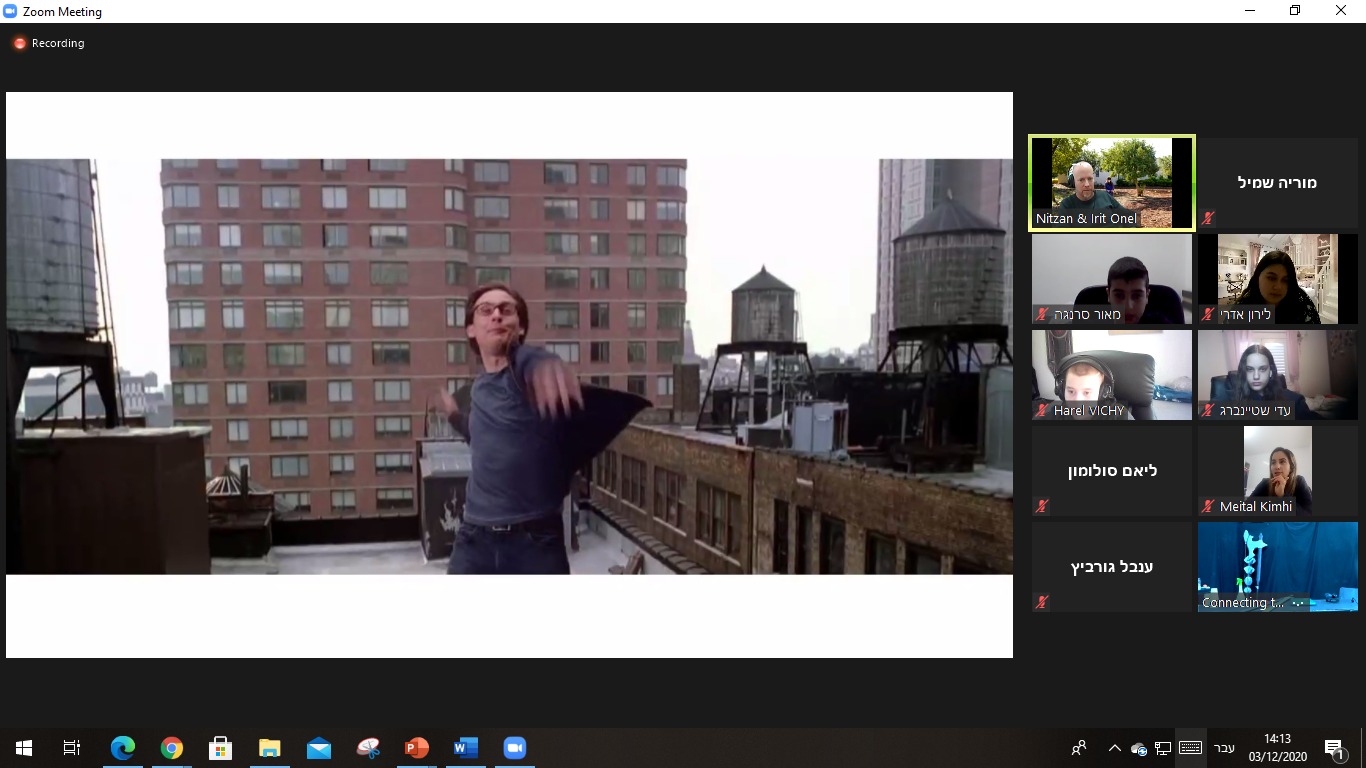This screenshot has width=1366, height=768.
Task: Click the Zoom Meeting title bar logo
Action: (10, 12)
